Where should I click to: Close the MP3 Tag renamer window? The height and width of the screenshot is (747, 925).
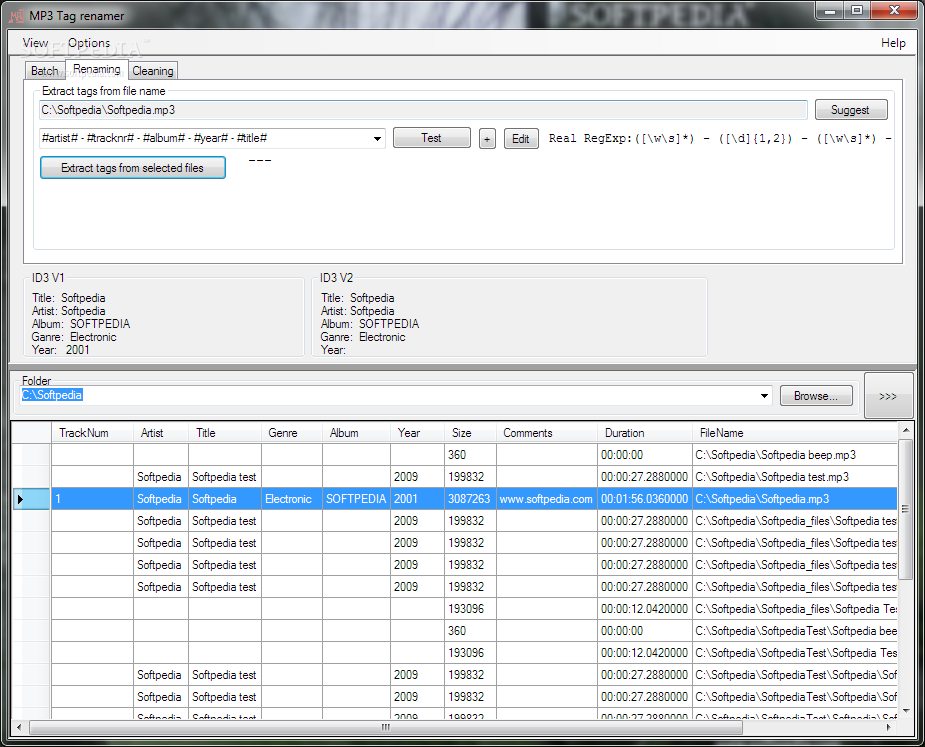(894, 11)
